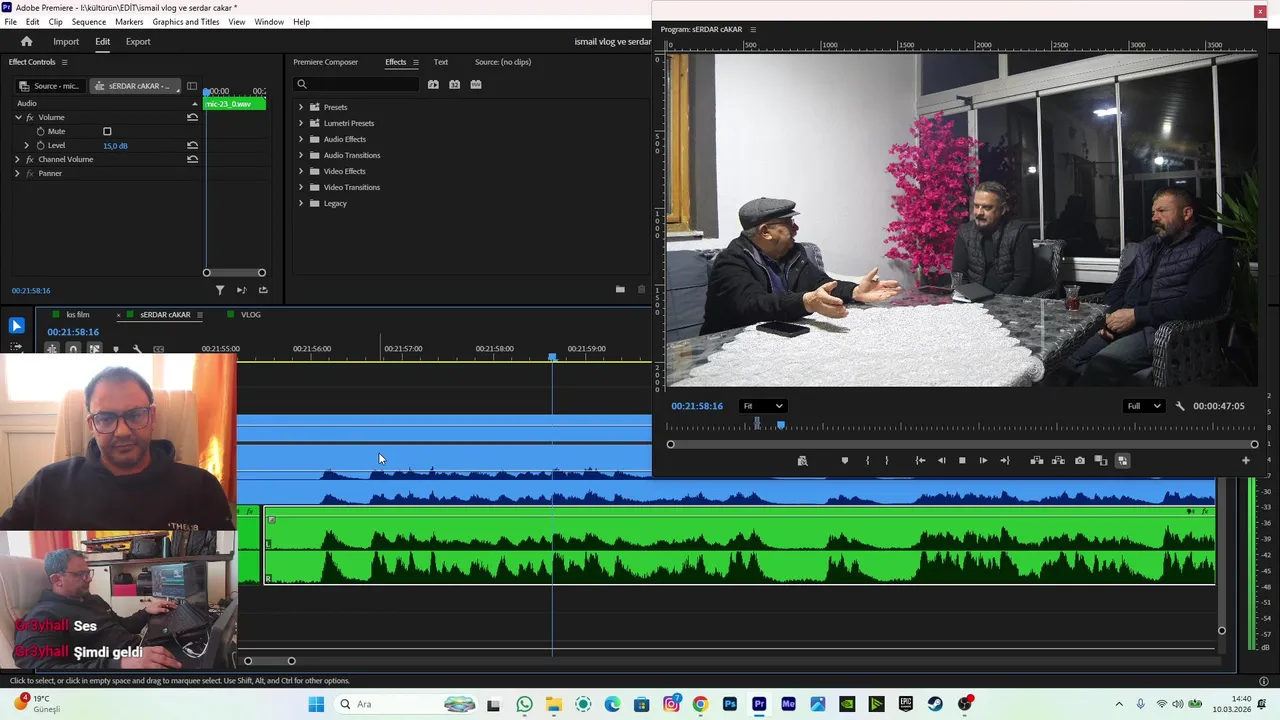The height and width of the screenshot is (720, 1280).
Task: Open the Fit zoom level dropdown
Action: coord(763,406)
